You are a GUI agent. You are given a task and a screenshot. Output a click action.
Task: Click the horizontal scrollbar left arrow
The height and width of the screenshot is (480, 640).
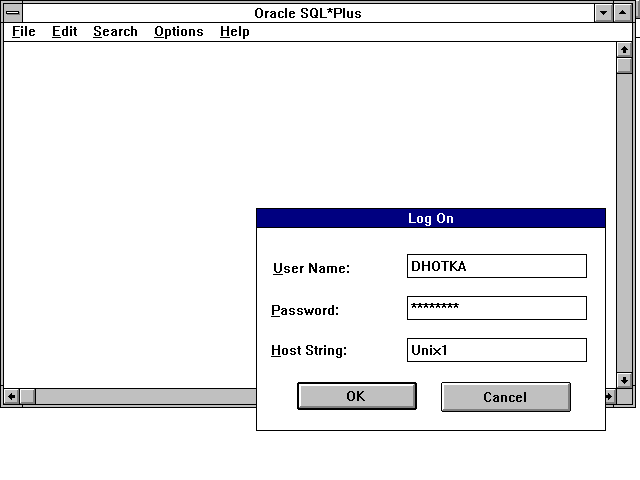(x=11, y=397)
